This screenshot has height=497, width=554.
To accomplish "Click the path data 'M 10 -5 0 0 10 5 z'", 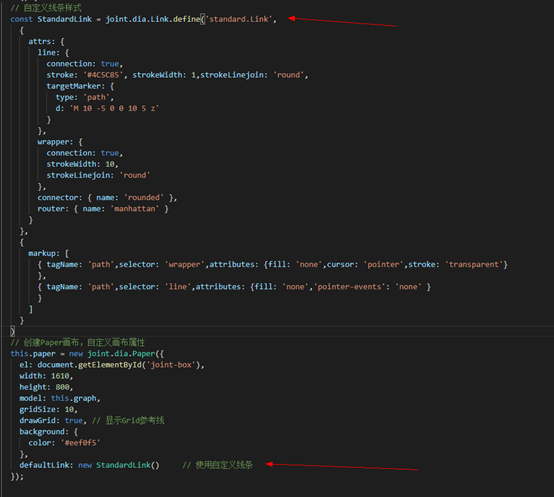I will pos(114,108).
